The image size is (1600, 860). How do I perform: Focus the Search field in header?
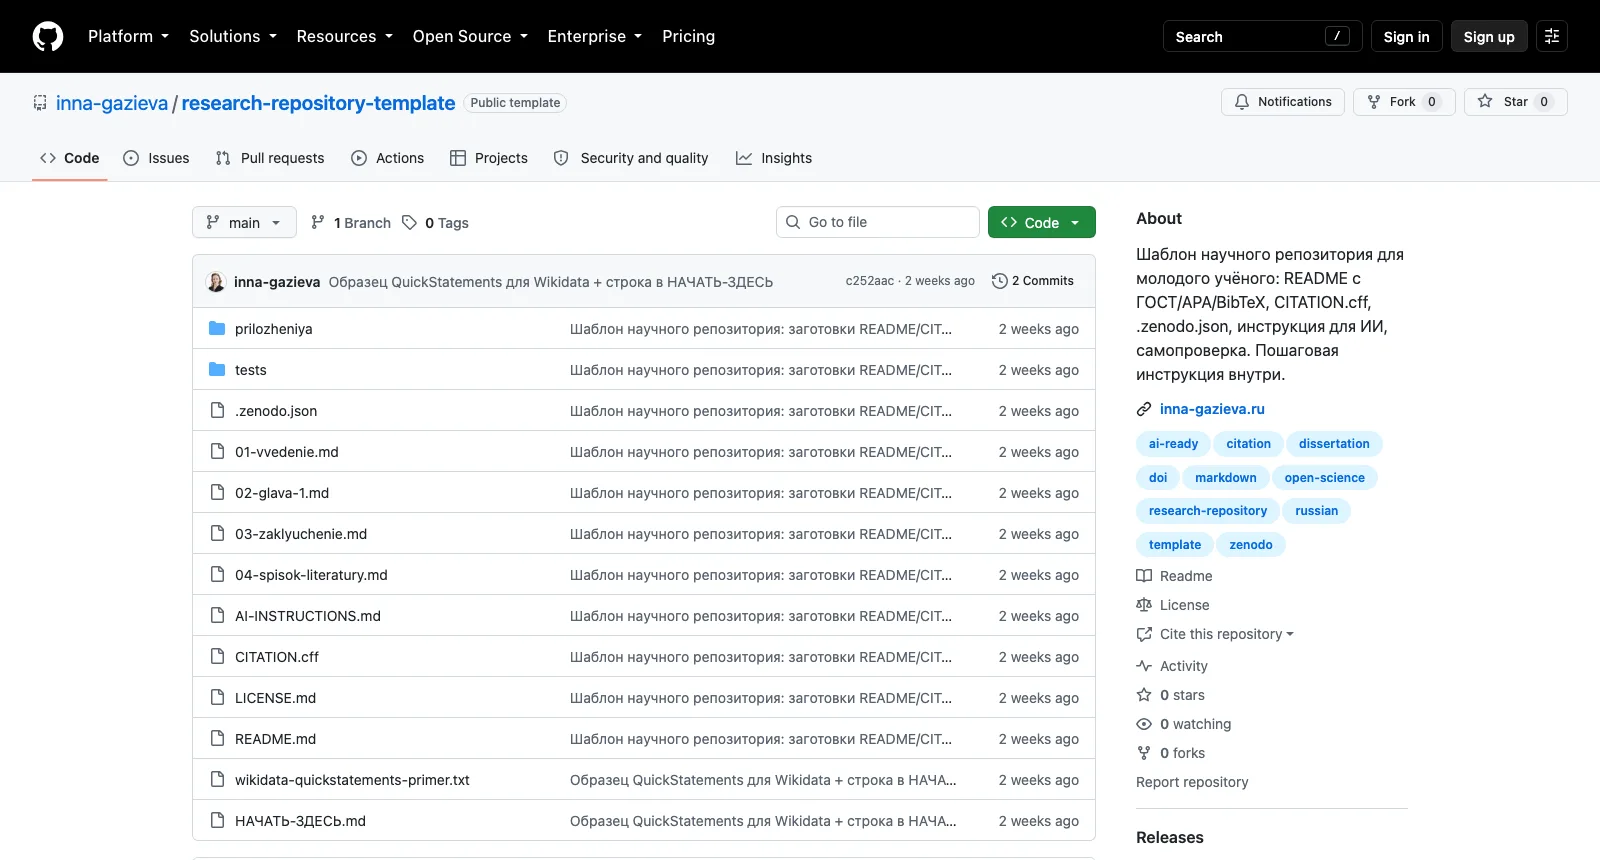coord(1262,36)
